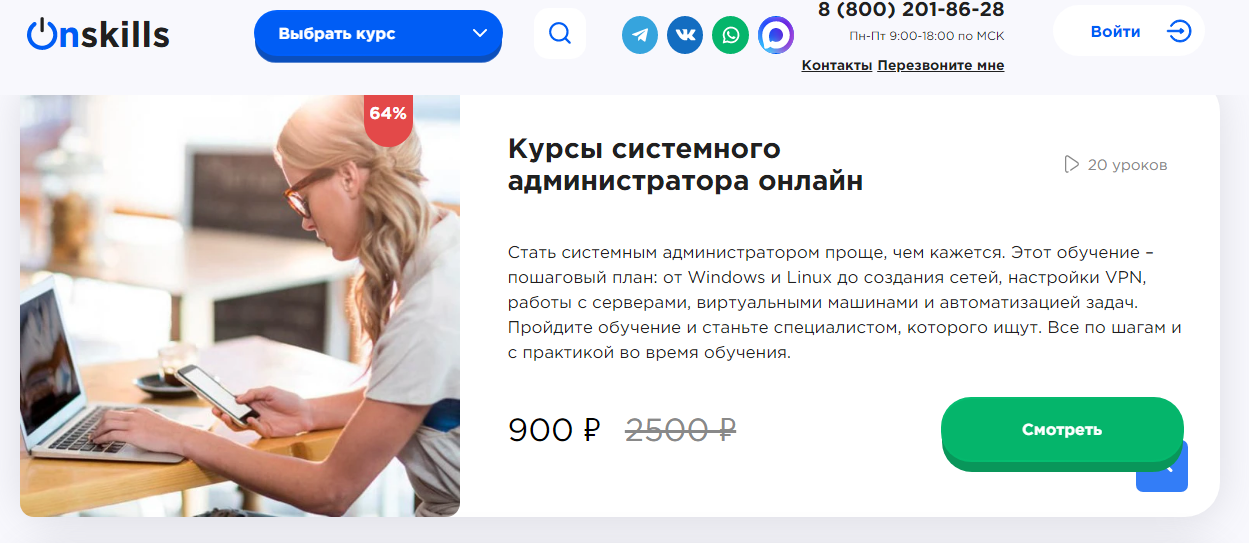Open the WhatsApp chat icon
Screen dimensions: 1249x543
coord(730,35)
